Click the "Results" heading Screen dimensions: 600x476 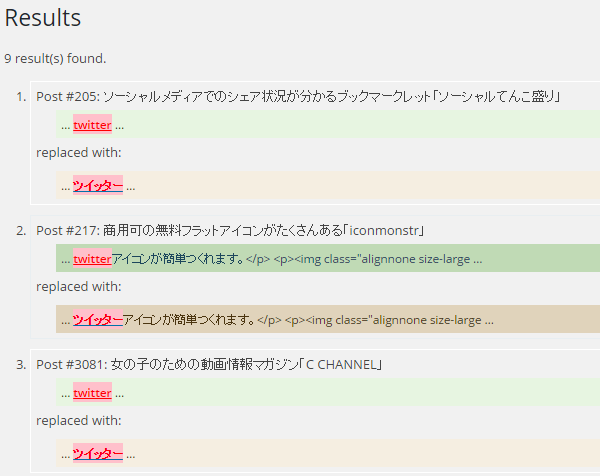coord(43,18)
